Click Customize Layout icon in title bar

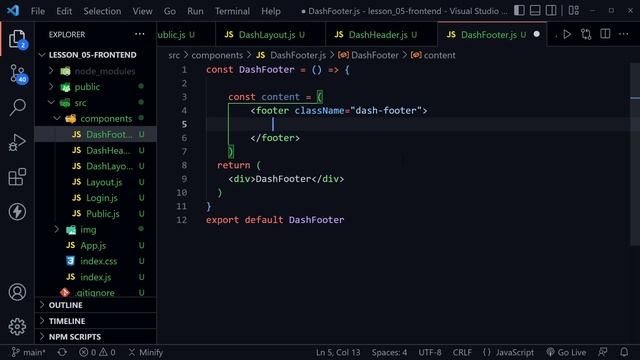[x=573, y=11]
